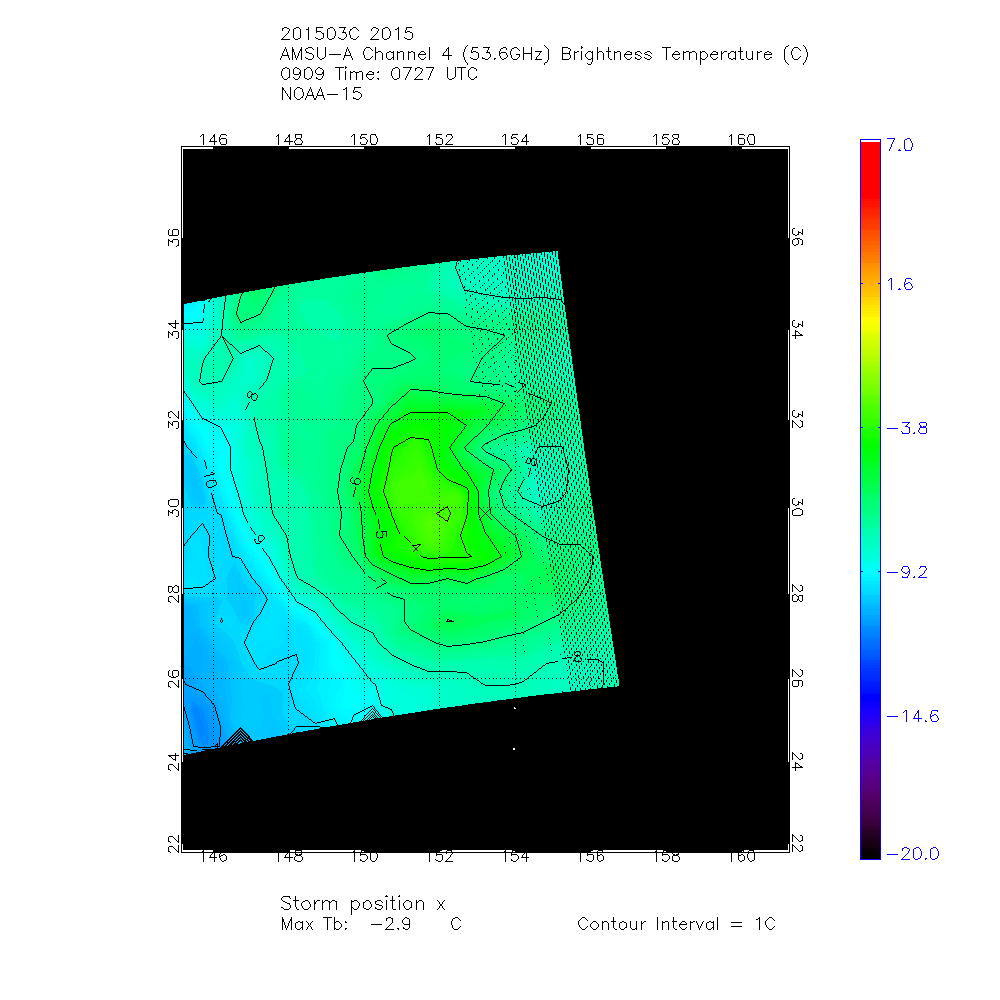Screen dimensions: 1000x1000
Task: Click the bottom axis longitude label '150'
Action: pyautogui.click(x=364, y=857)
